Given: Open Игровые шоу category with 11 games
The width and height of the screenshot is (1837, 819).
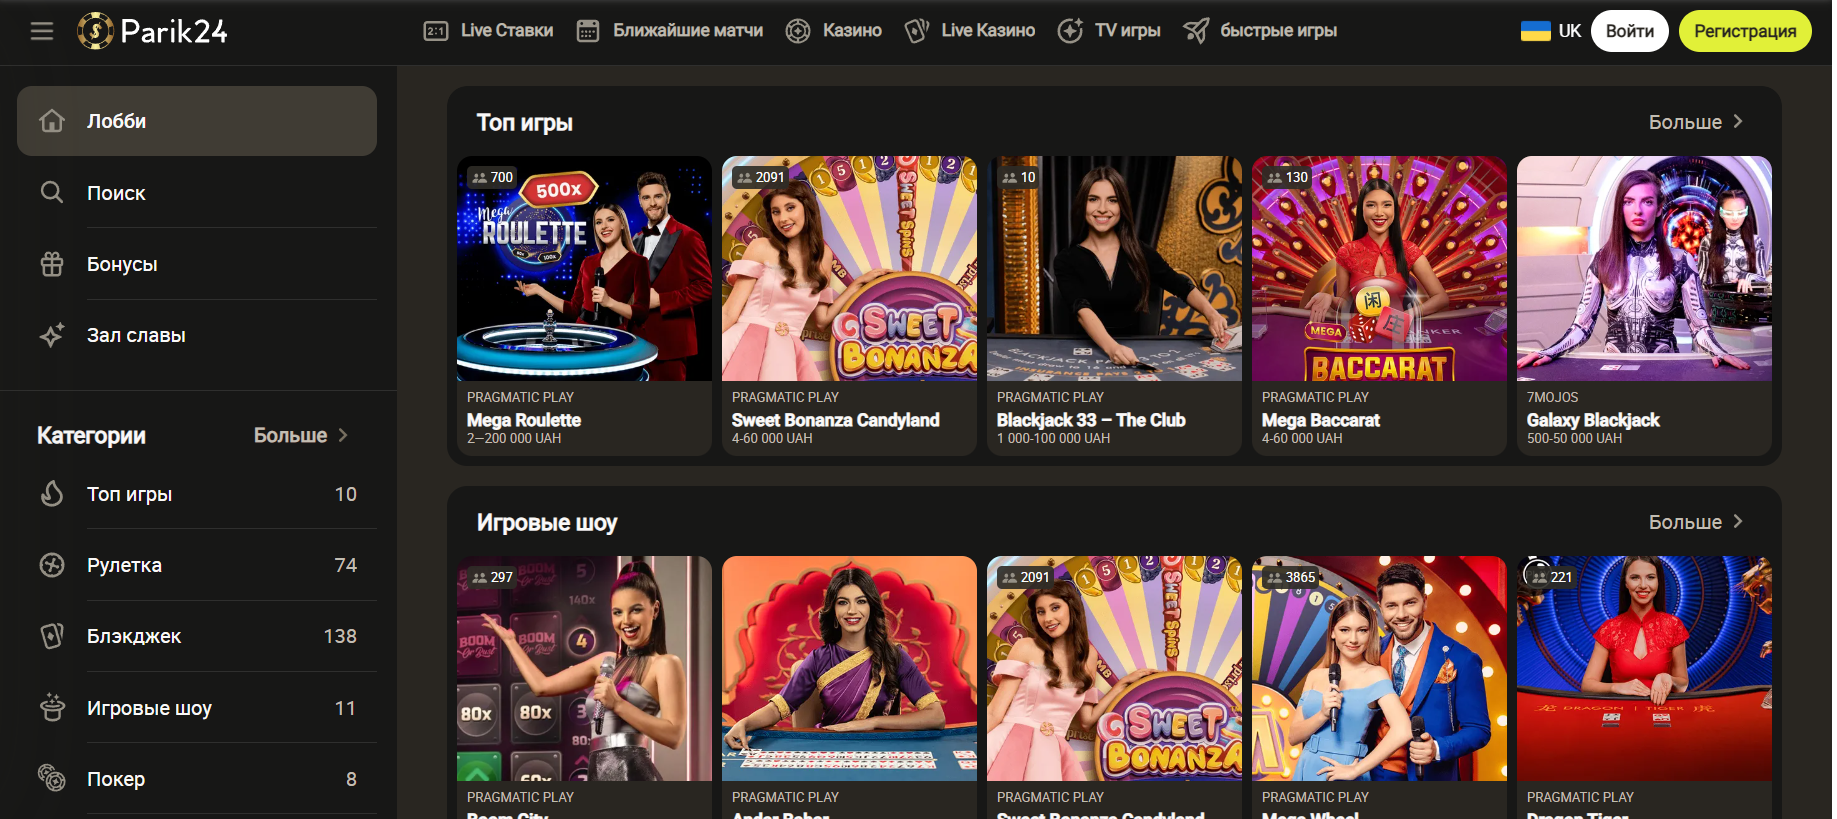Looking at the screenshot, I should pos(197,707).
